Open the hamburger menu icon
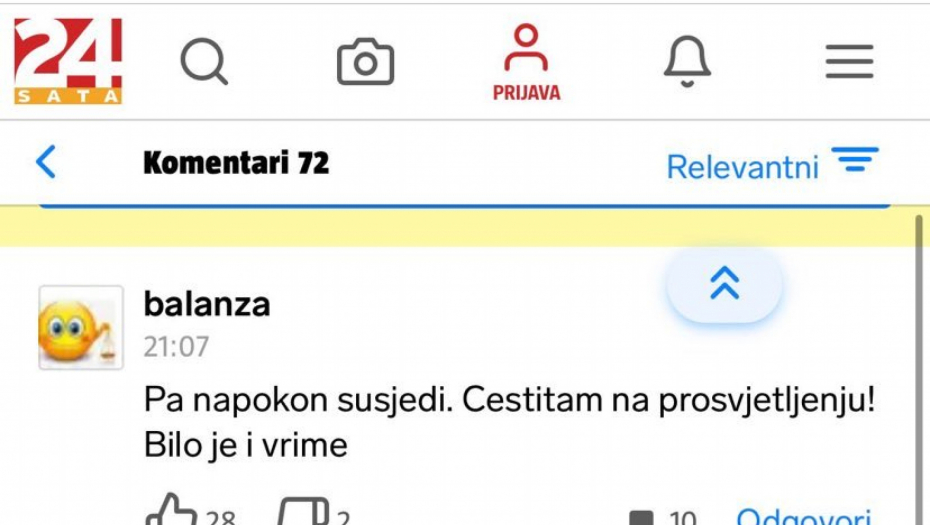Screen dimensions: 930x525 tap(849, 61)
